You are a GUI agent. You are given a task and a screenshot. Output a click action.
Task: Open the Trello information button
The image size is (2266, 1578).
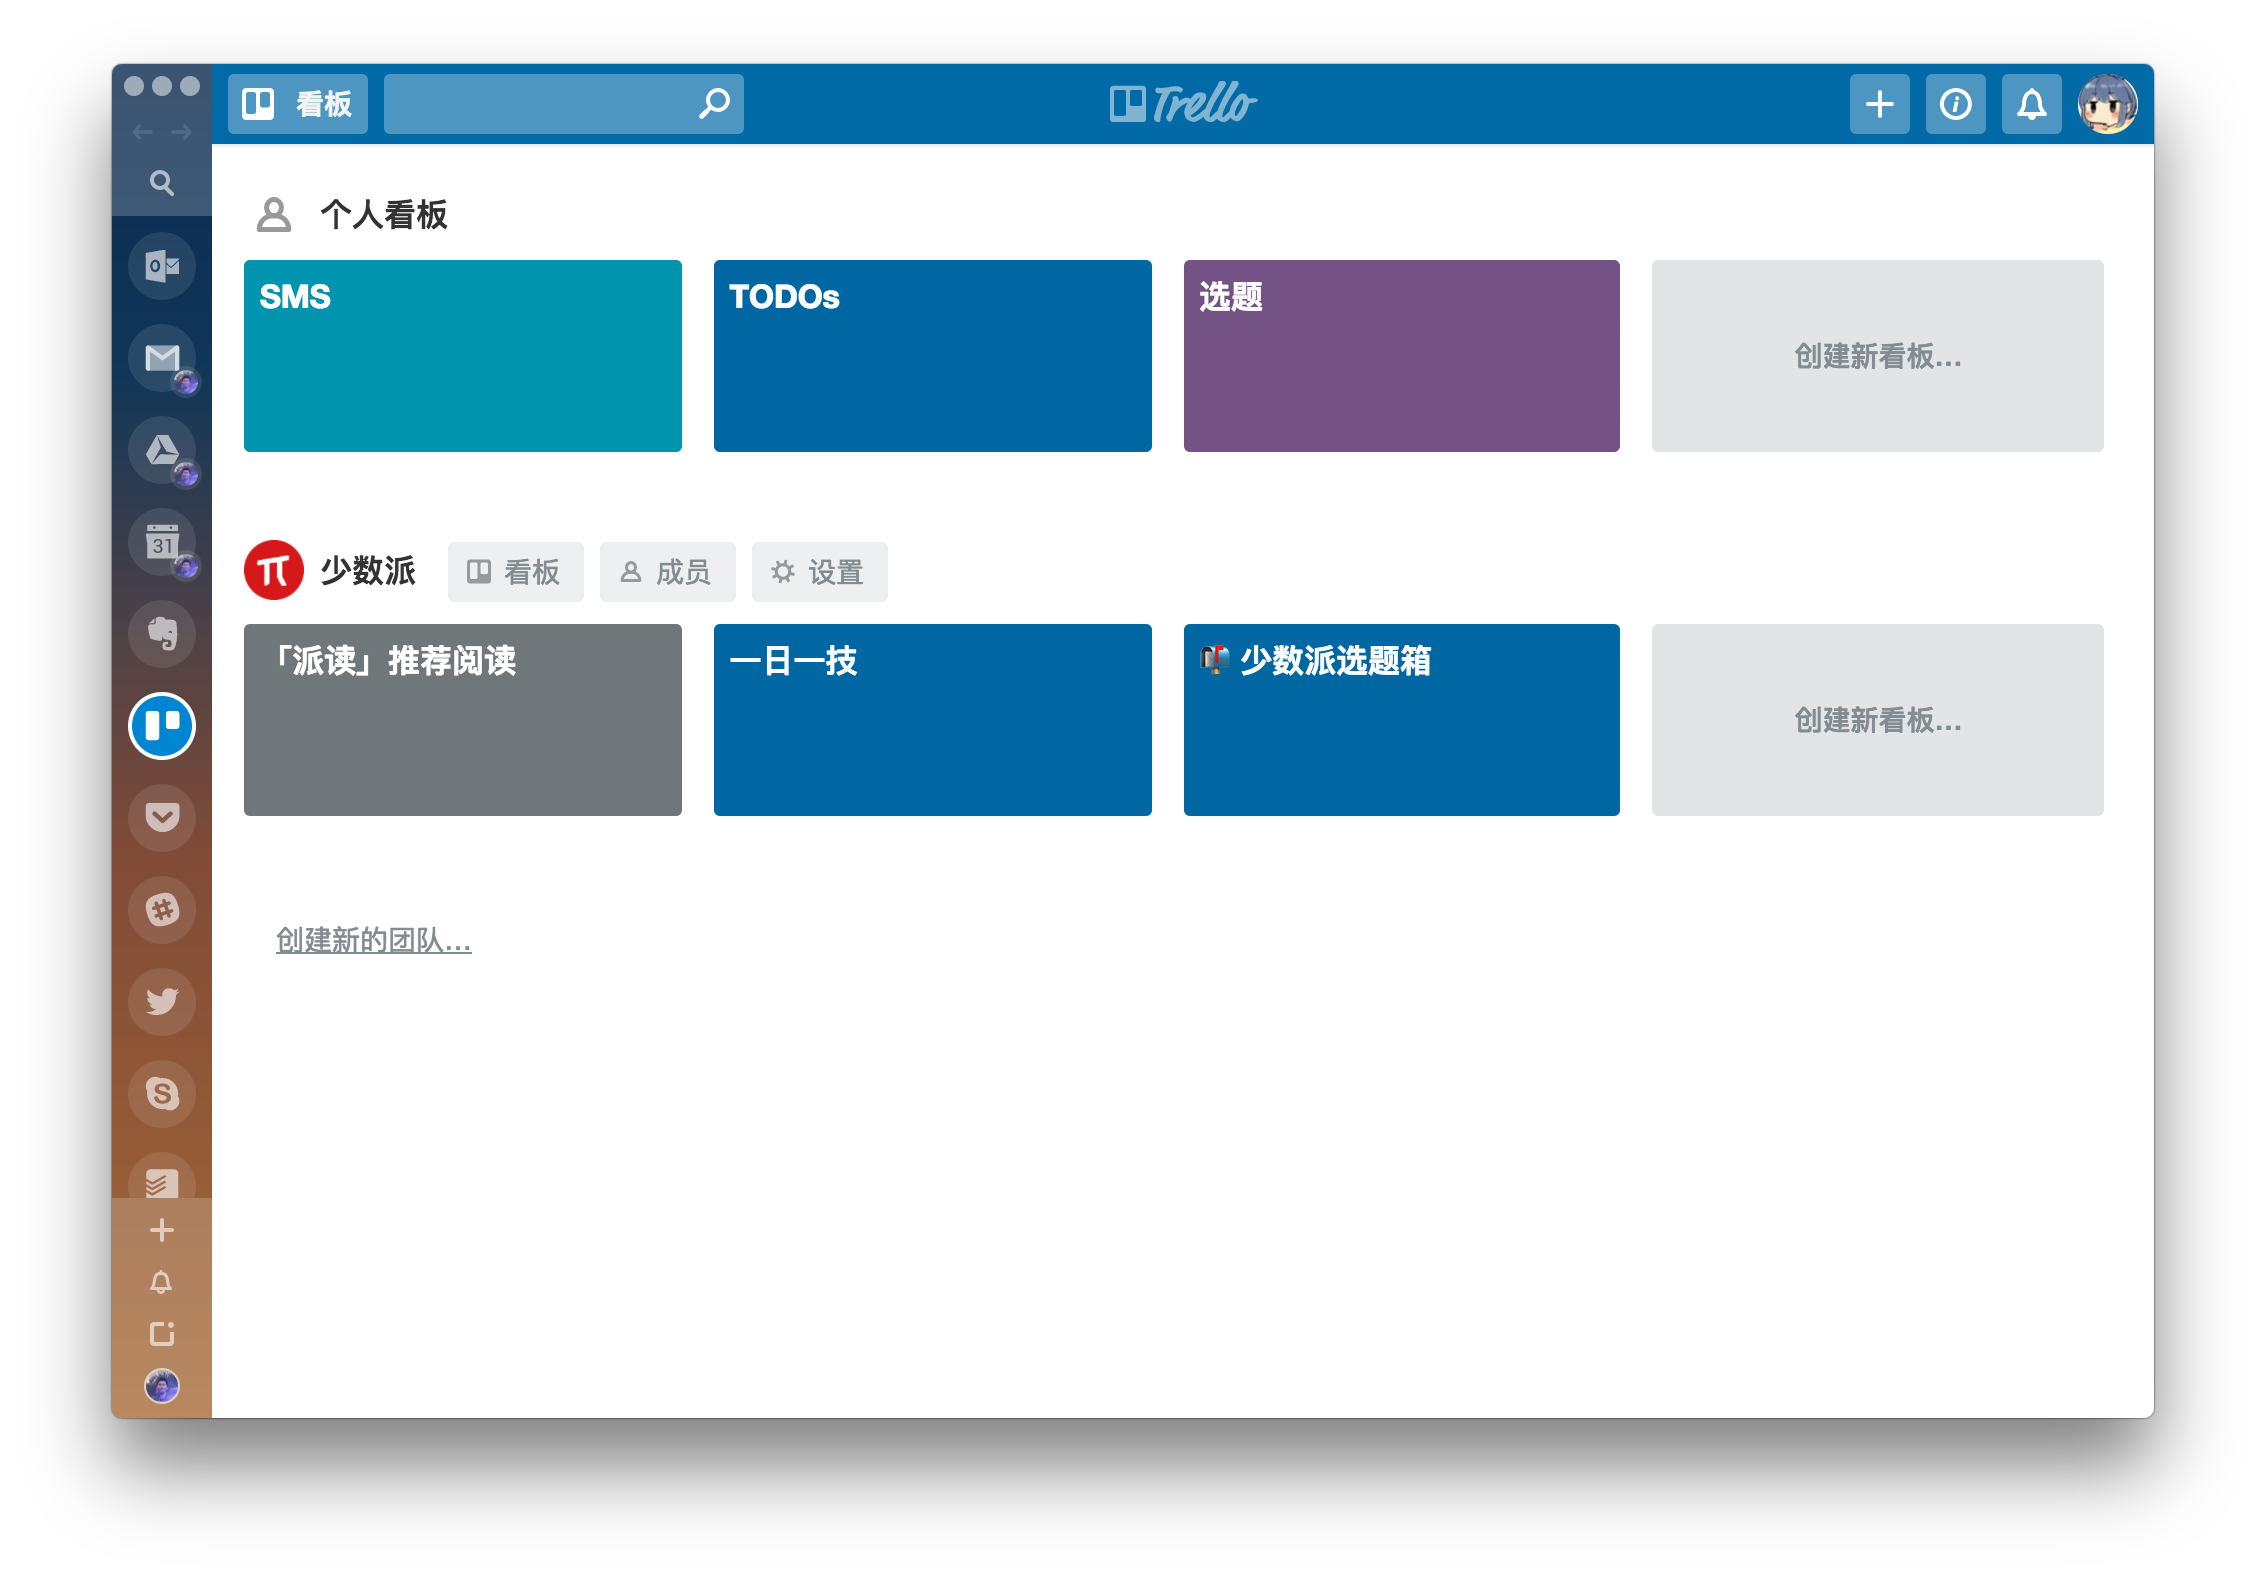[1956, 104]
